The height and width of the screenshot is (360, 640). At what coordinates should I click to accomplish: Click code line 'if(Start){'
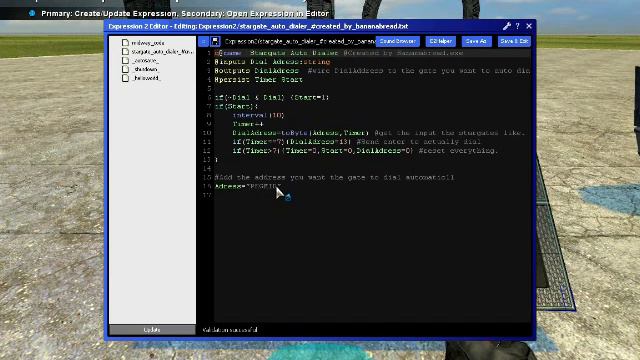pos(236,106)
